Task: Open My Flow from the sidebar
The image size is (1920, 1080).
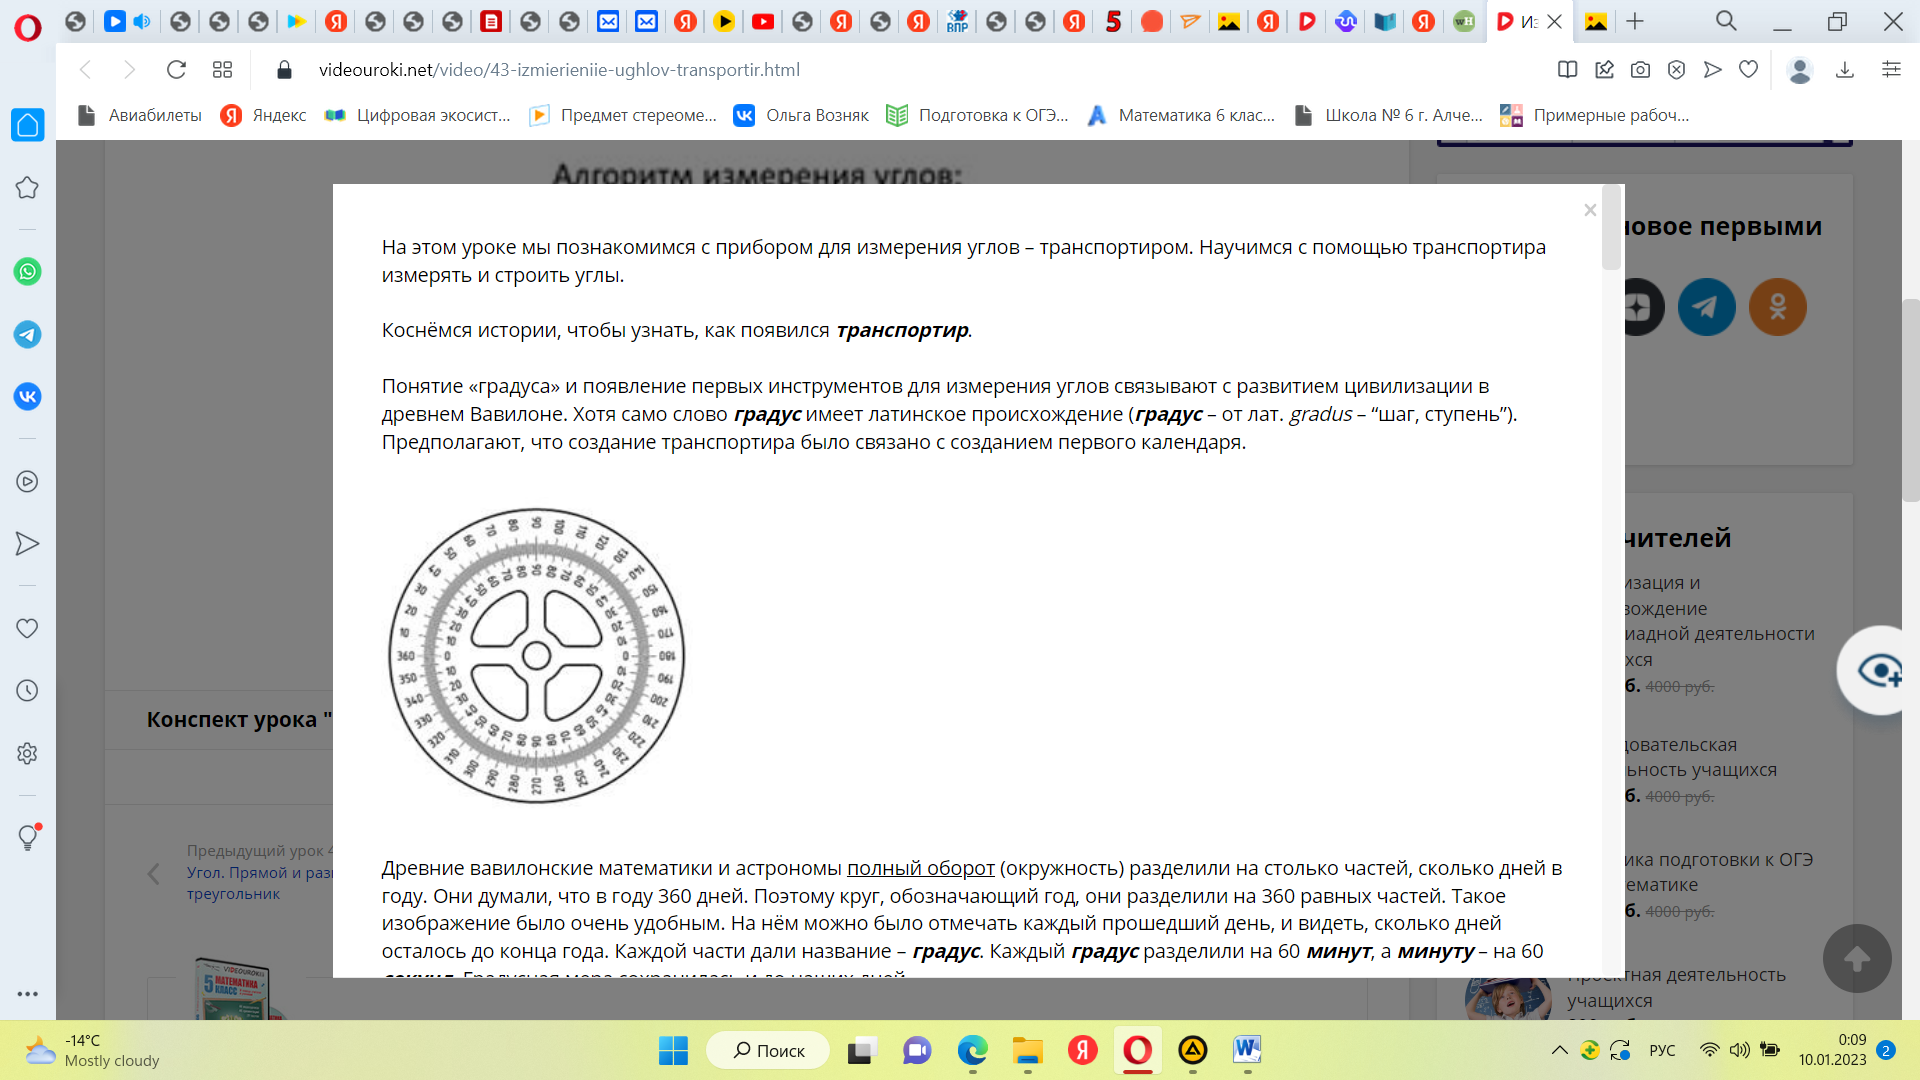Action: tap(28, 544)
